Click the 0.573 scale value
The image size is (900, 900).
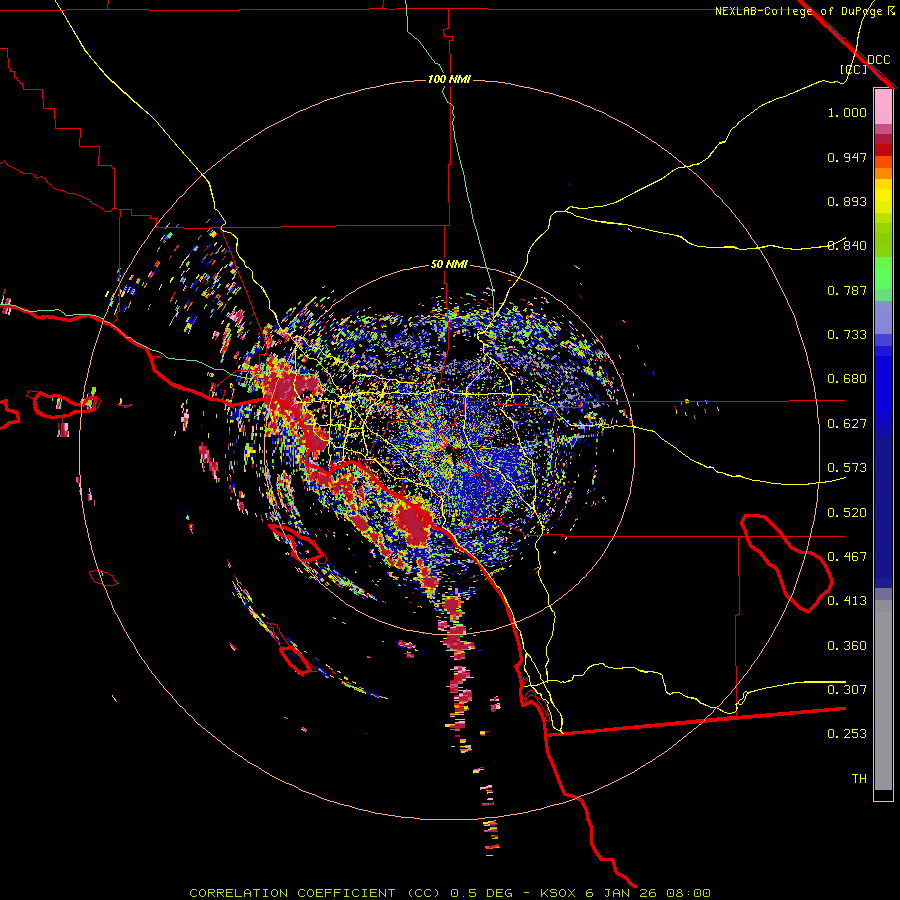(x=847, y=468)
